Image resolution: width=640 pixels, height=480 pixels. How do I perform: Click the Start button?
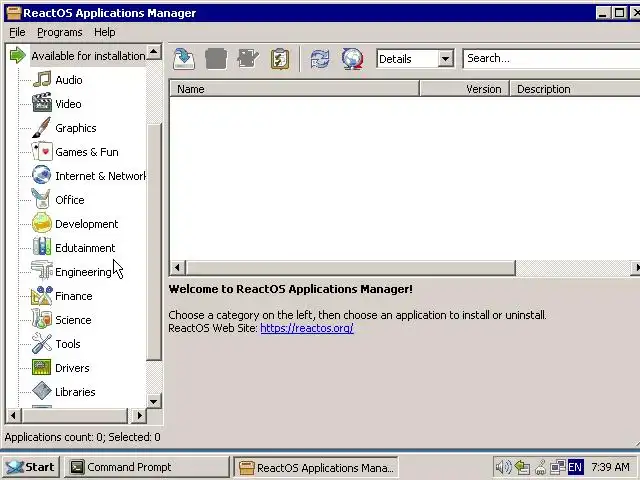click(x=31, y=467)
